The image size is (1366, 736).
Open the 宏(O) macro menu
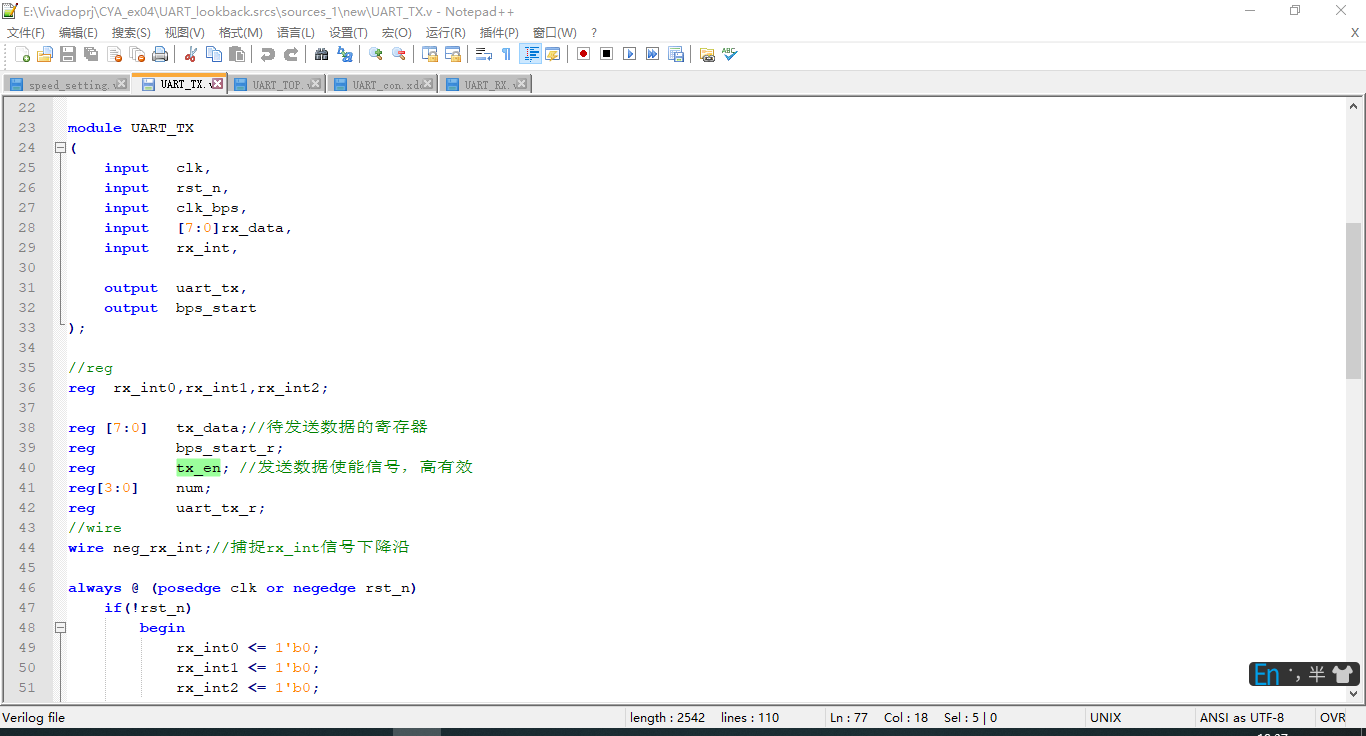[396, 32]
